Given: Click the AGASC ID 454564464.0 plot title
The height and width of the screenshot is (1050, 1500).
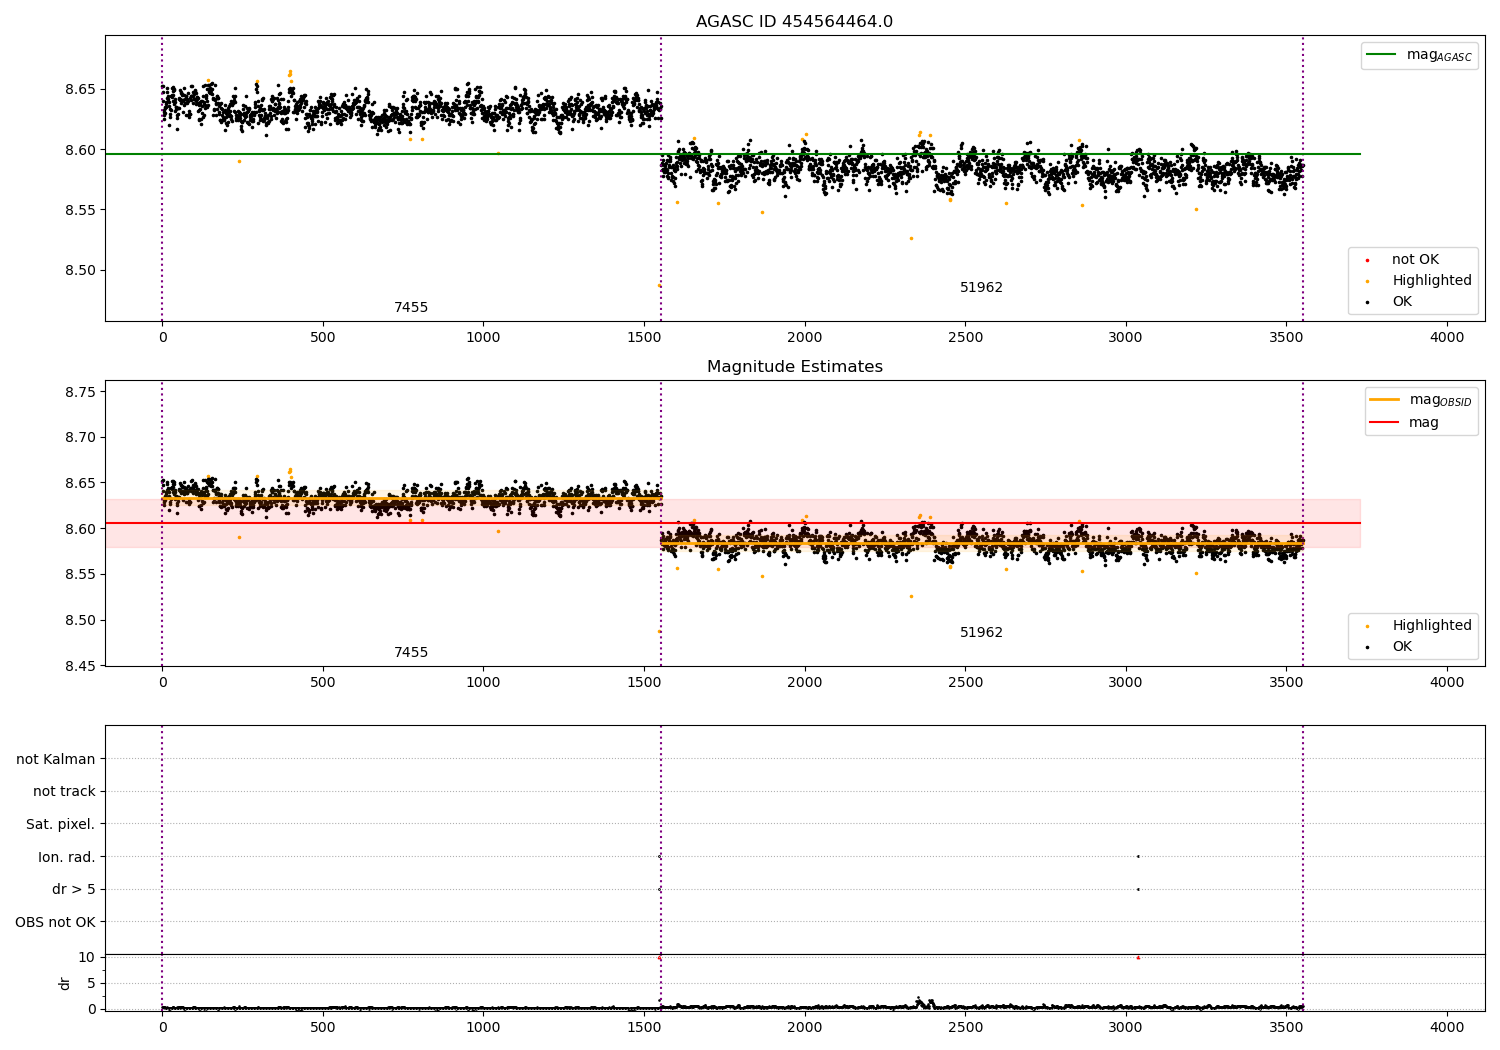Looking at the screenshot, I should 794,22.
